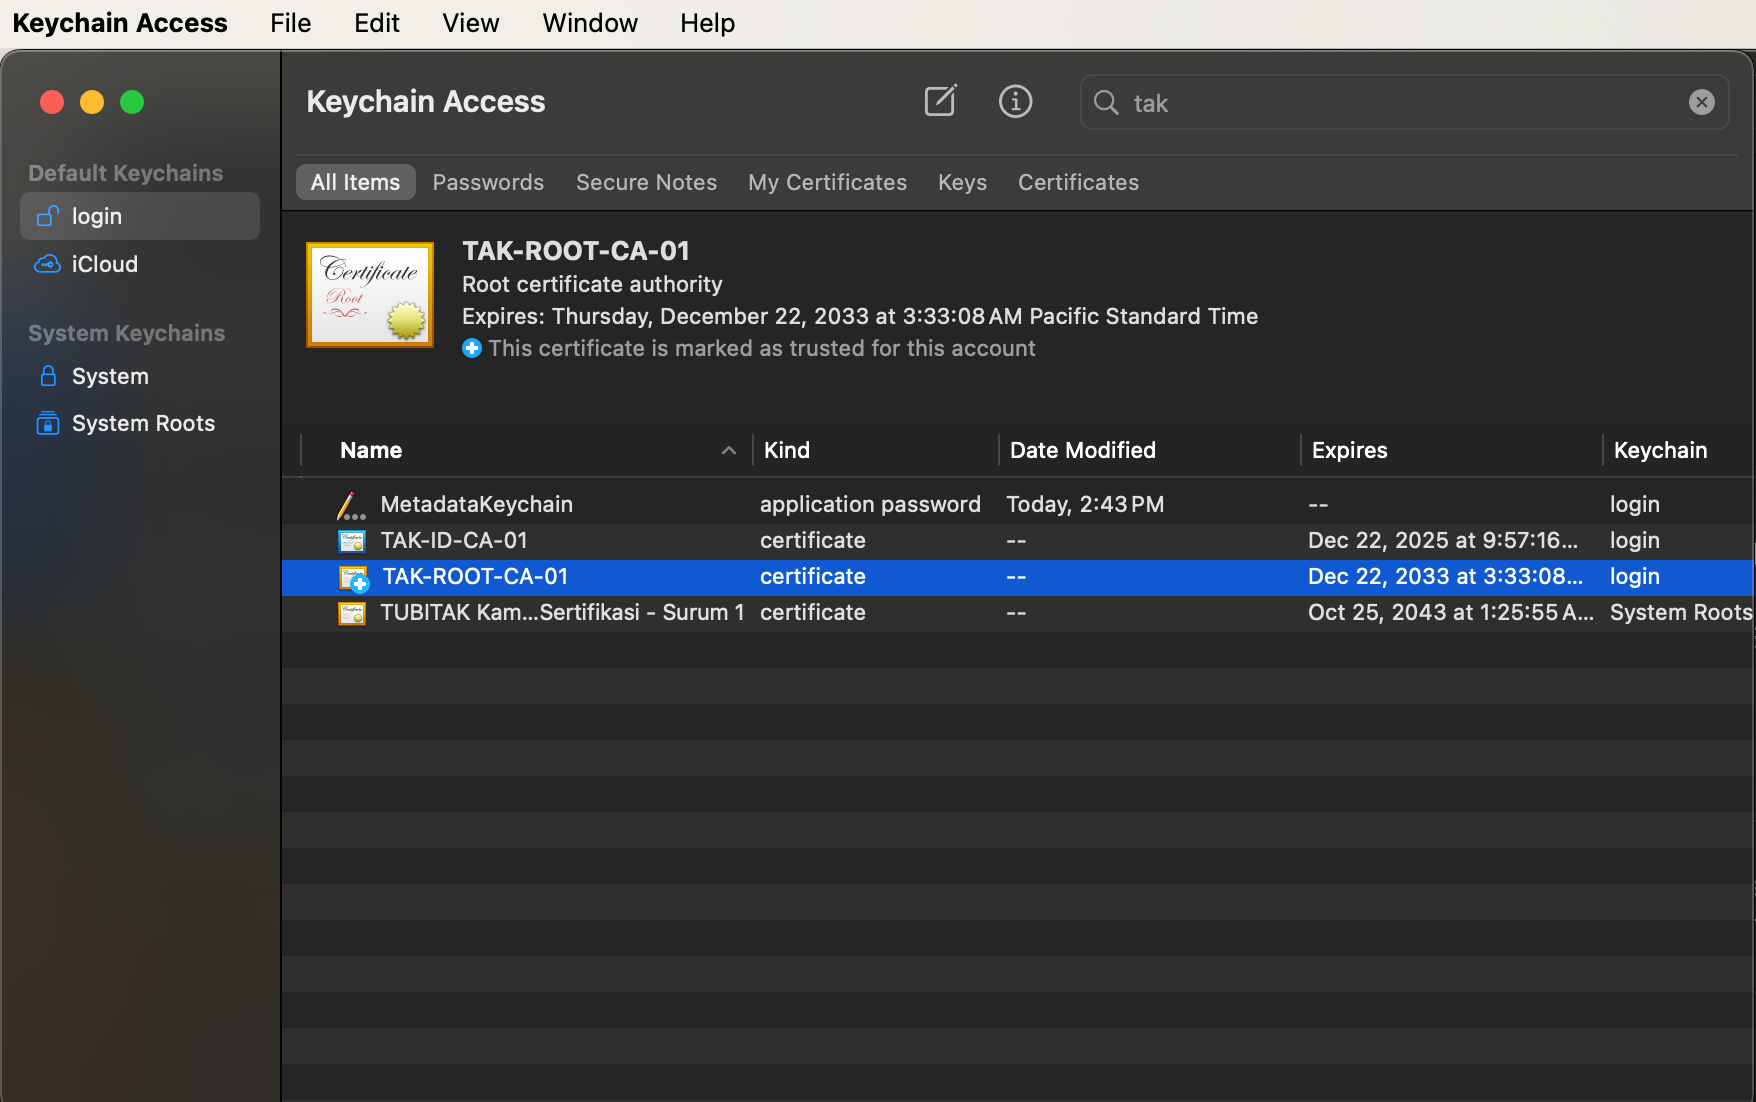
Task: Clear the search field with the X button
Action: tap(1701, 102)
